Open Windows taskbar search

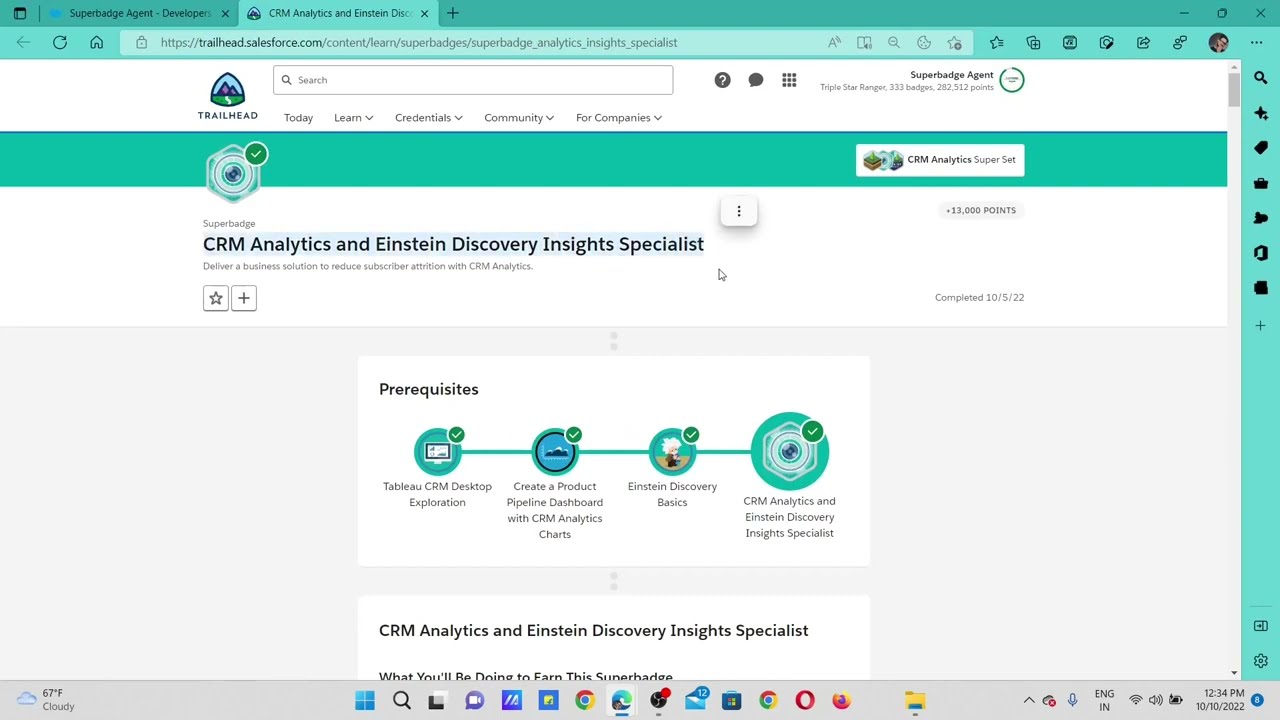pos(402,701)
